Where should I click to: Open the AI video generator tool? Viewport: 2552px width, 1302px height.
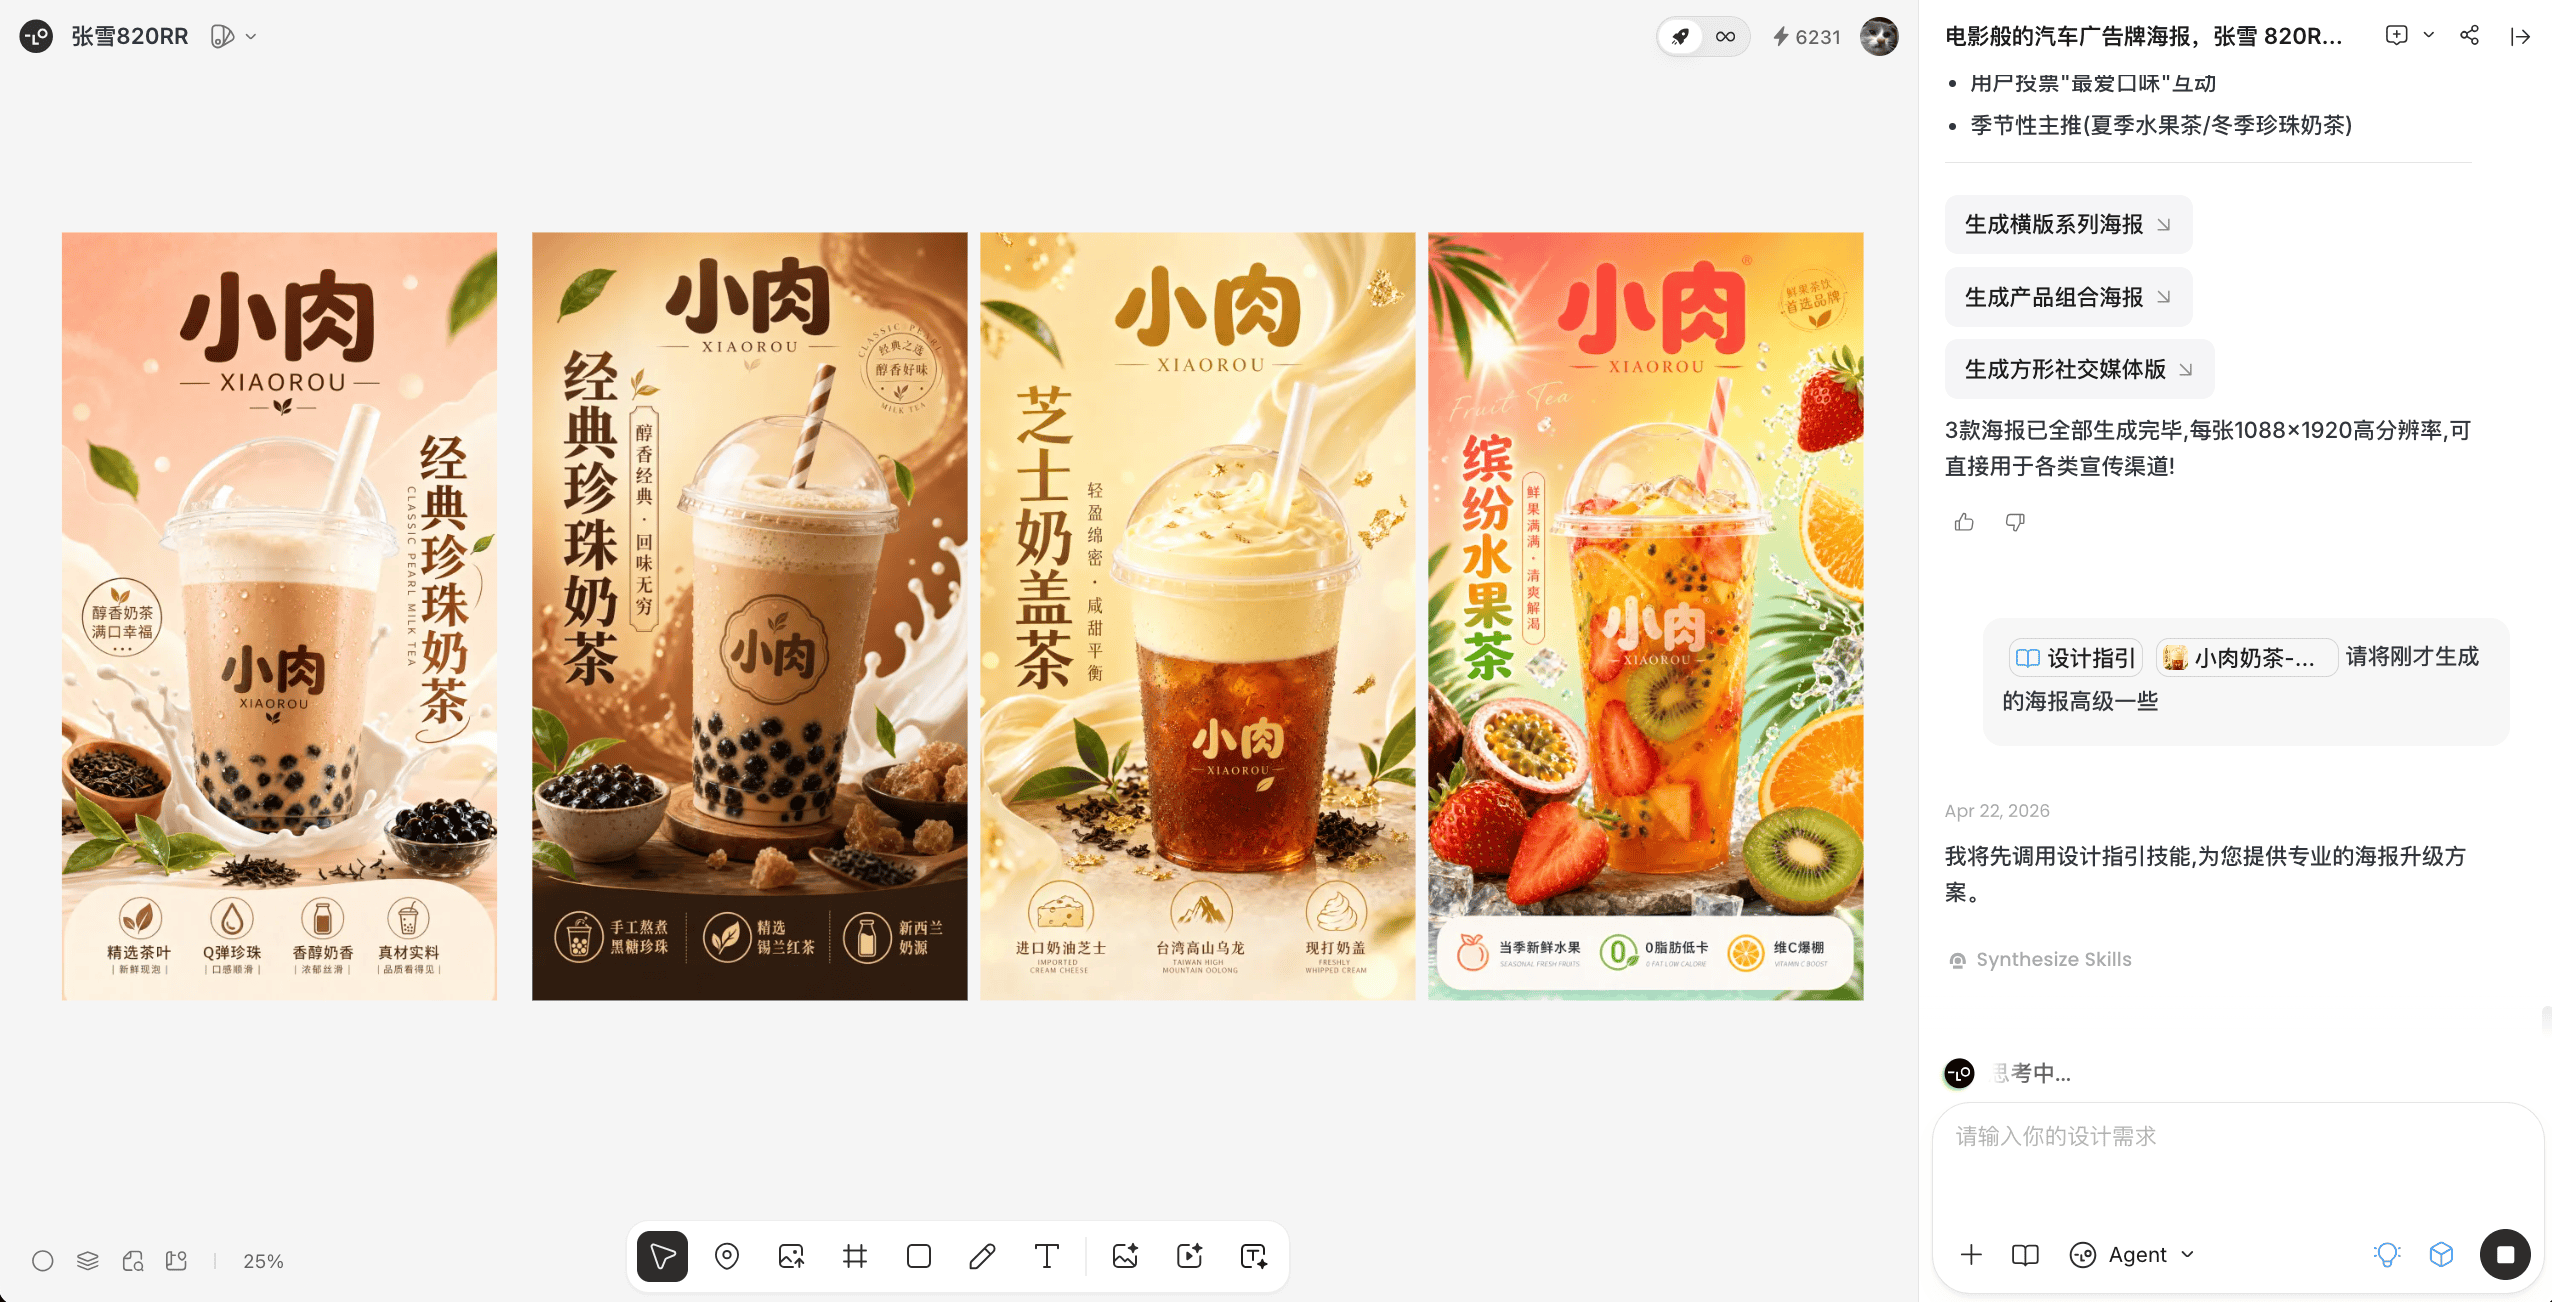click(x=1190, y=1257)
